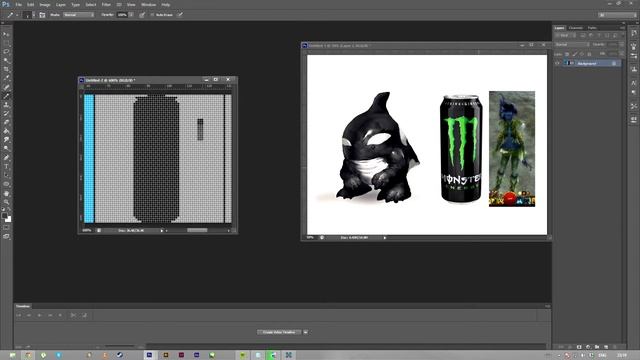Open the Layers panel flyout menu
The image size is (640, 360).
622,28
